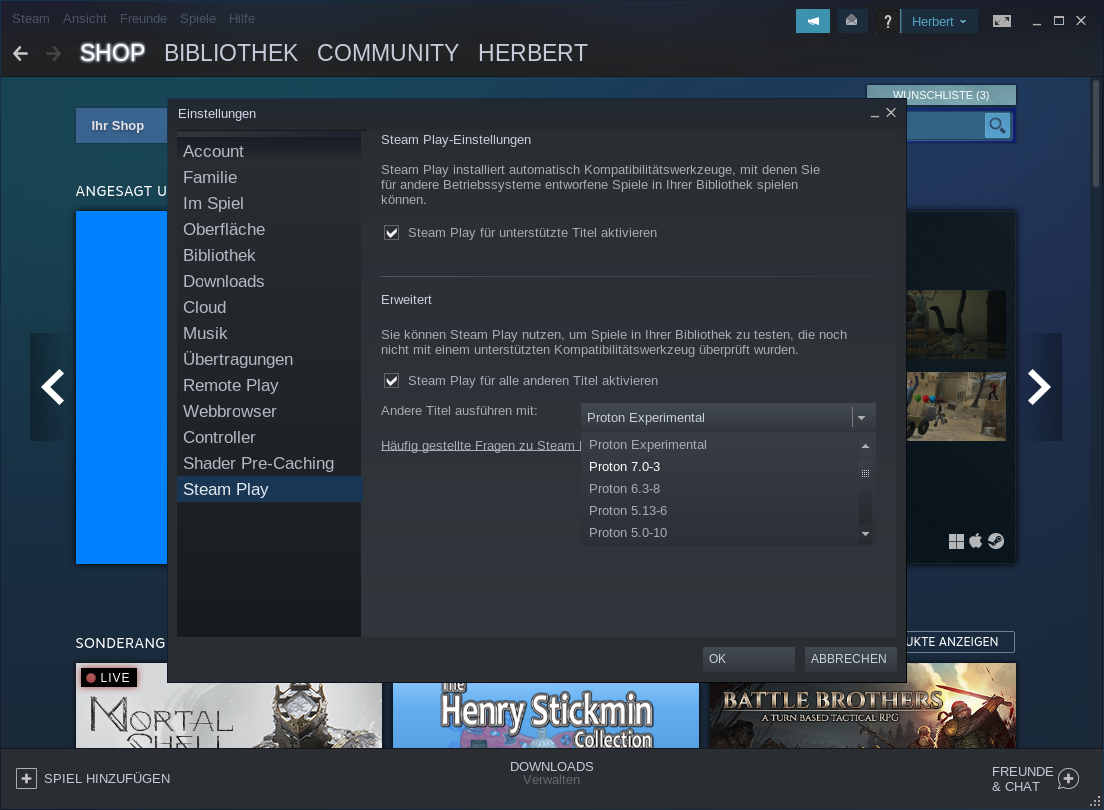Open WUNSCHLISTE (3) button
The height and width of the screenshot is (810, 1104).
[941, 95]
